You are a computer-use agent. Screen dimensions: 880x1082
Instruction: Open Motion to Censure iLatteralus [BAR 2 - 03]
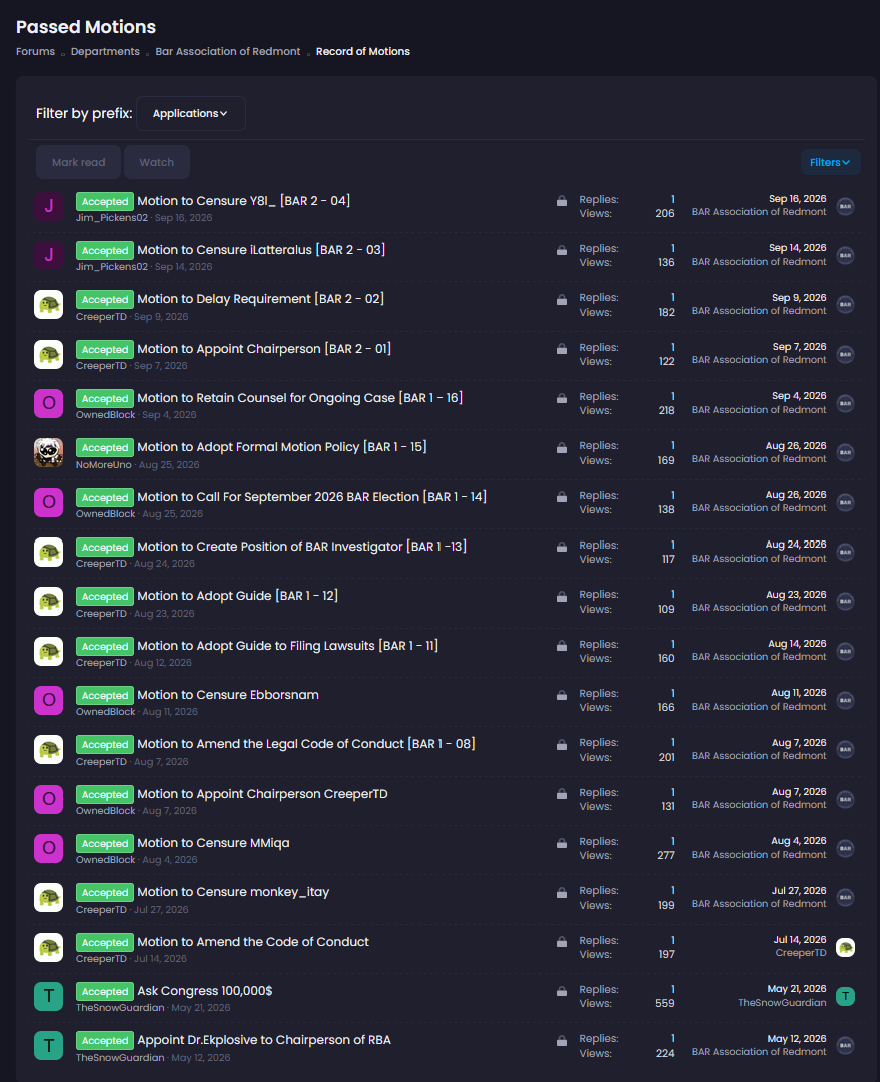pos(261,250)
